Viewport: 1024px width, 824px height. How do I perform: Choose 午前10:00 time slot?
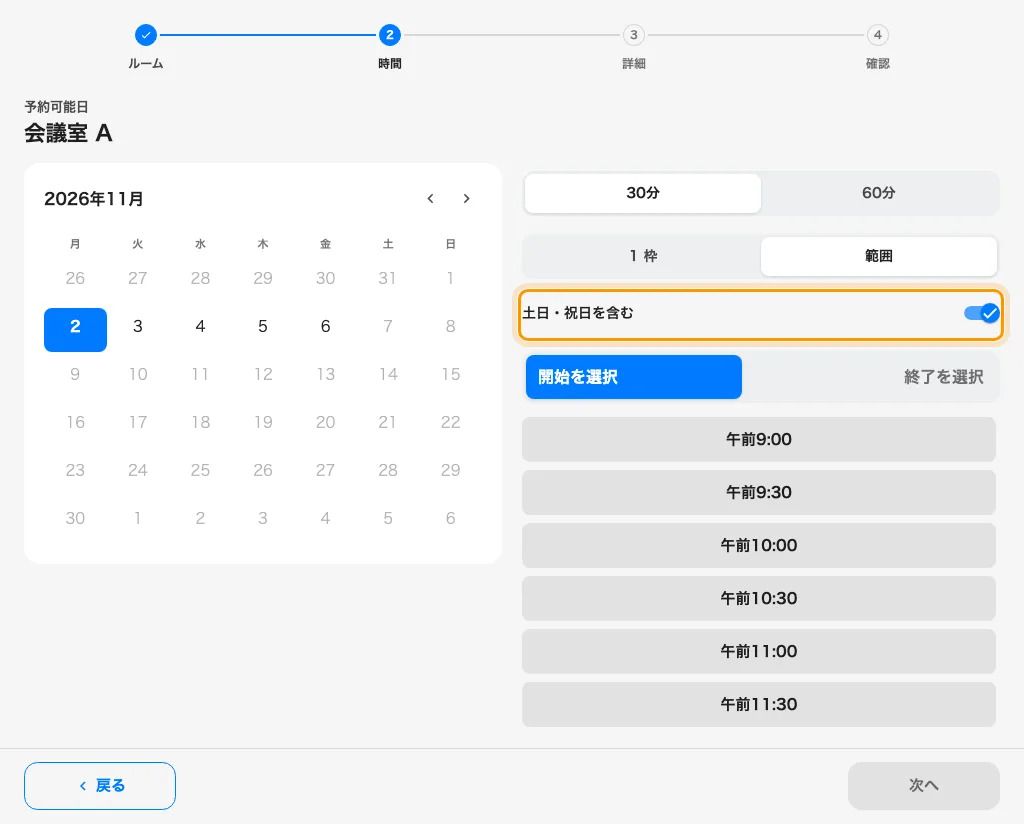(759, 545)
